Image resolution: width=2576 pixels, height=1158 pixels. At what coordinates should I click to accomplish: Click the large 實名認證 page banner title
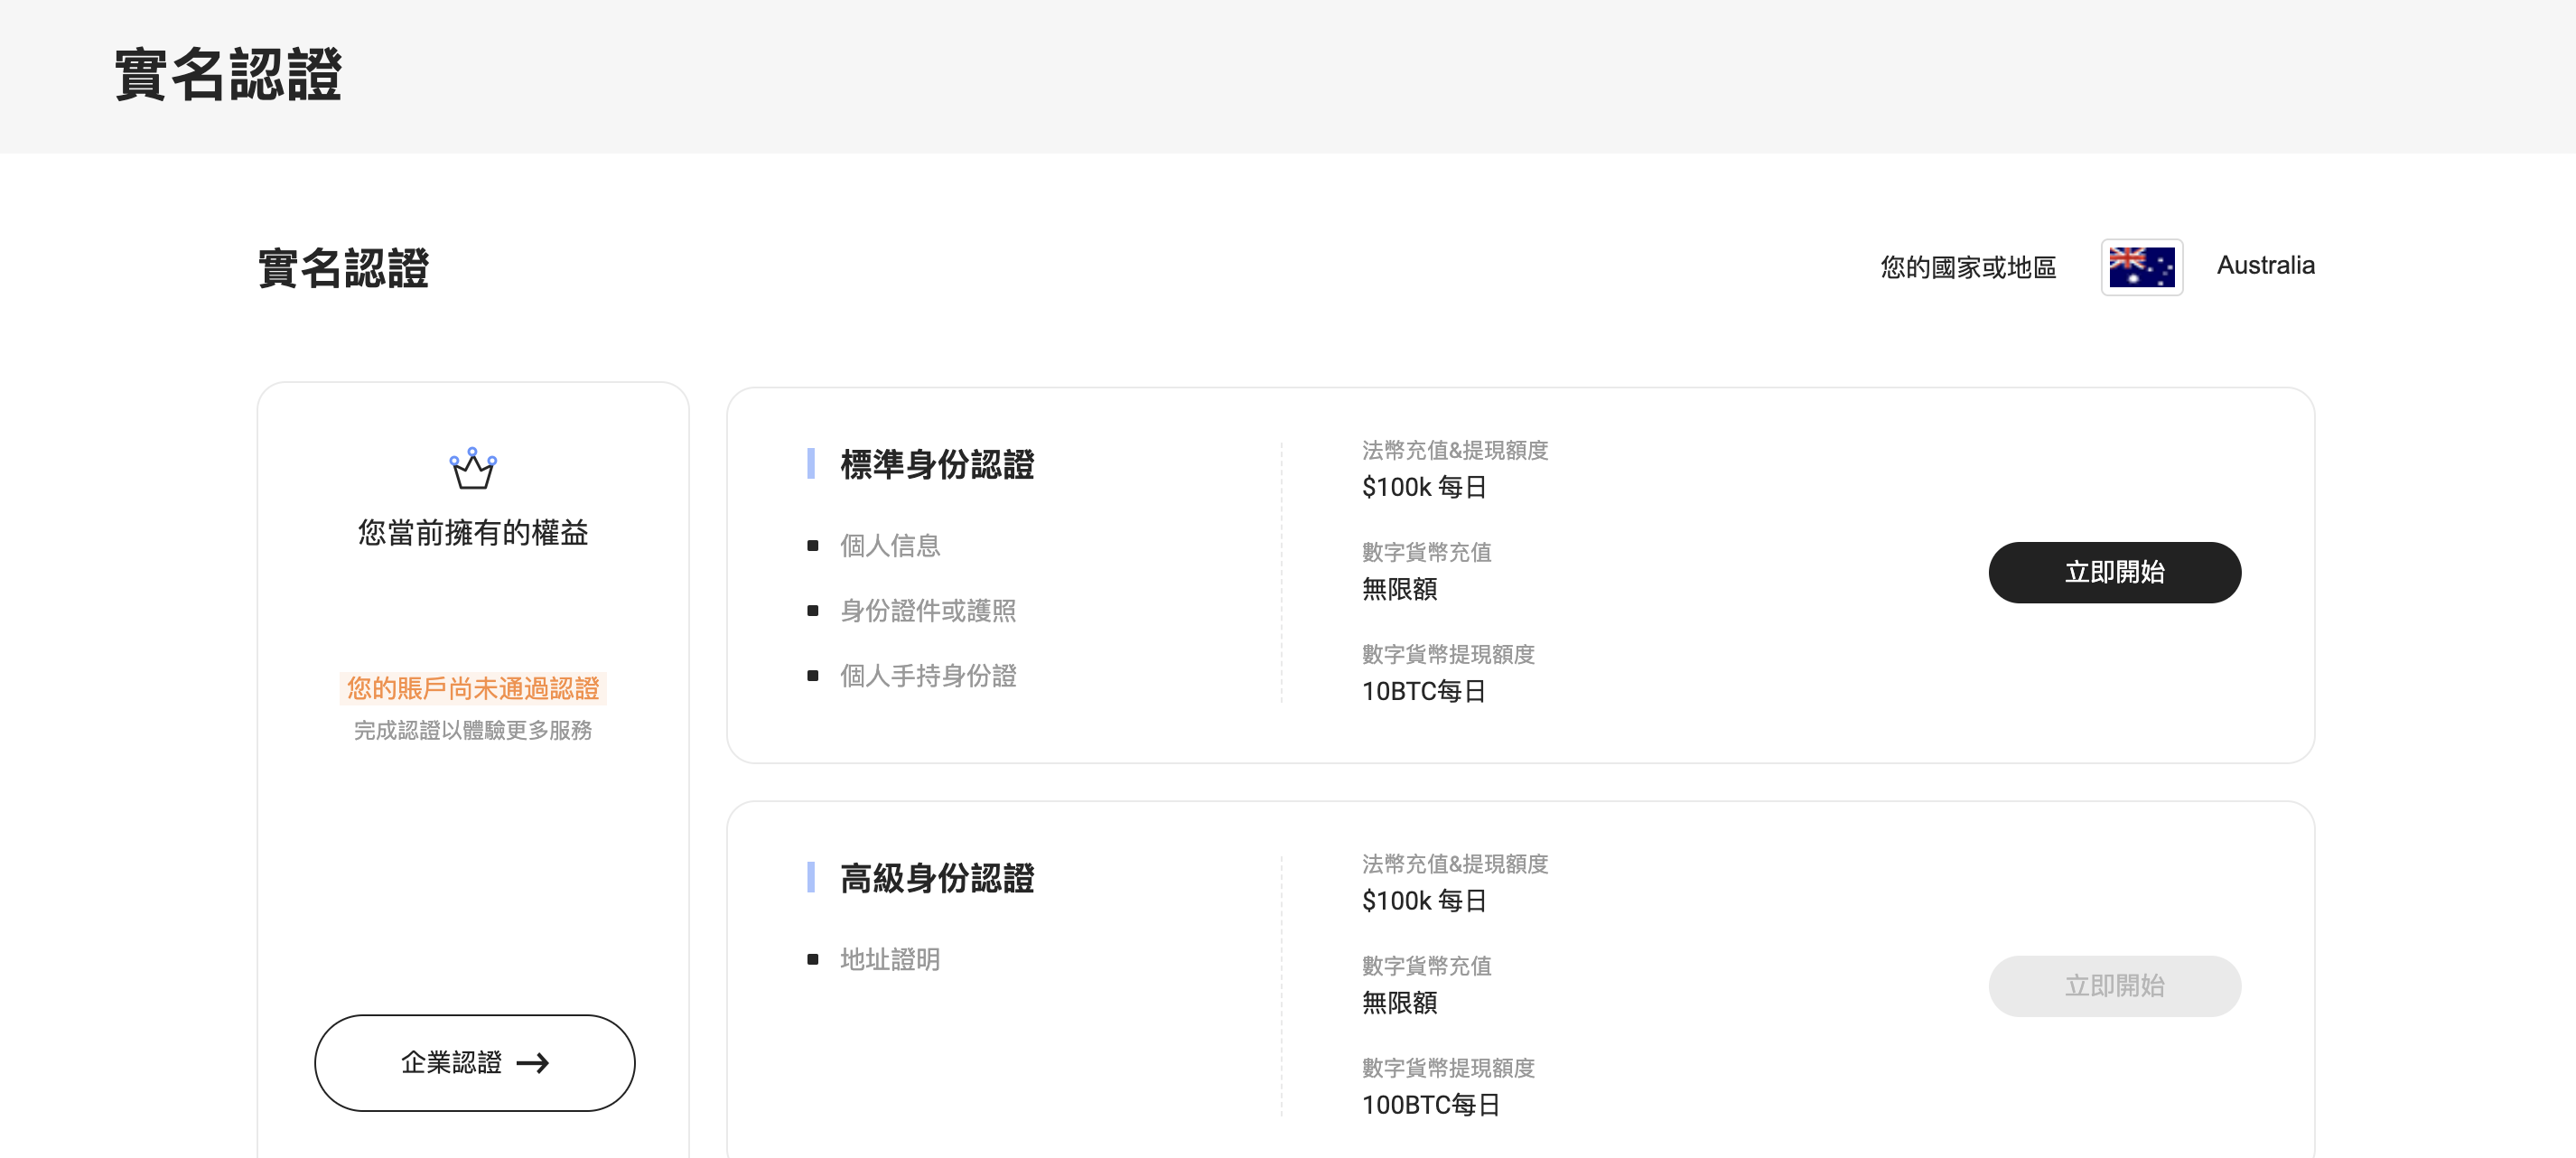pyautogui.click(x=228, y=75)
